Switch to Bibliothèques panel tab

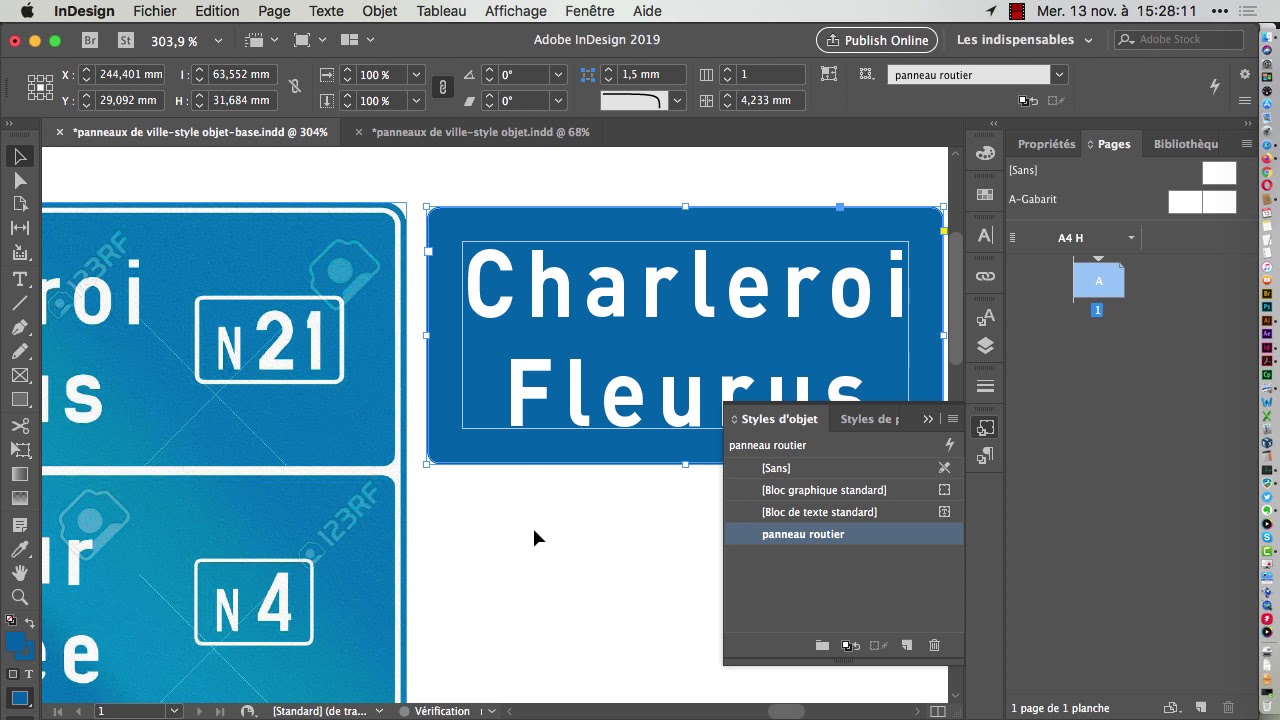tap(1186, 144)
